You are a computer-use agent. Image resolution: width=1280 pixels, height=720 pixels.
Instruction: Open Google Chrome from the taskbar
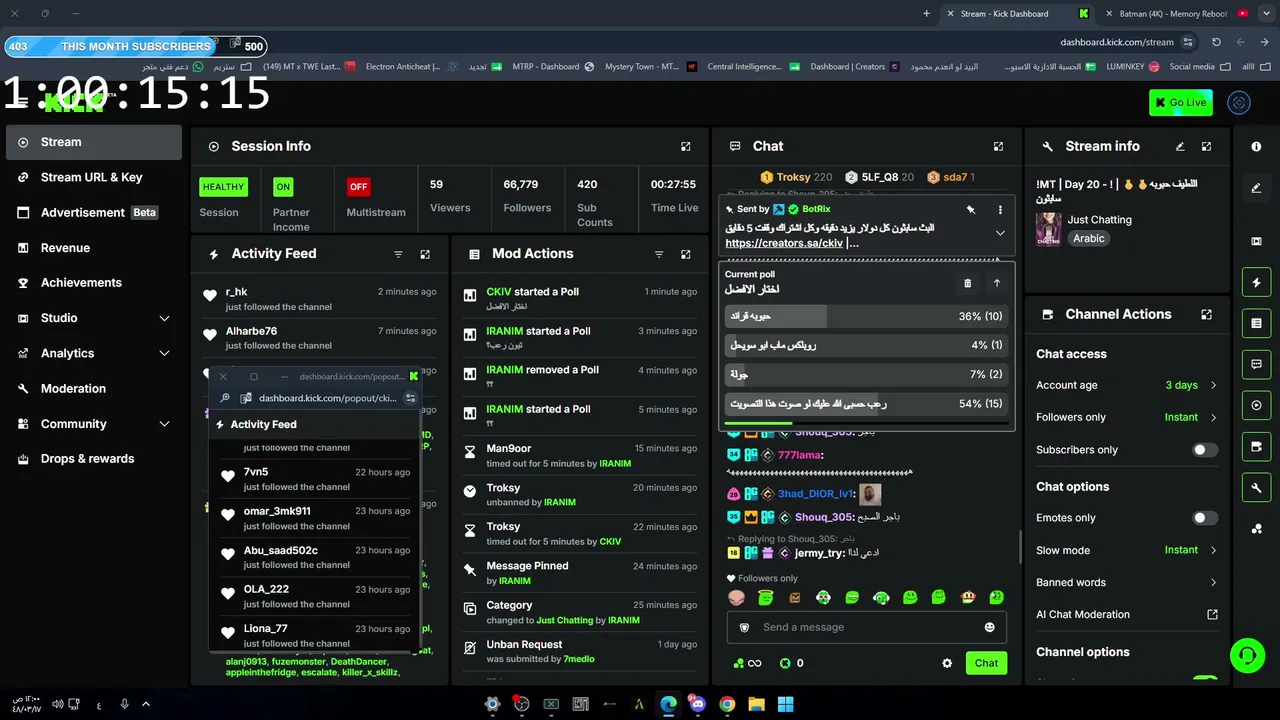click(x=727, y=704)
